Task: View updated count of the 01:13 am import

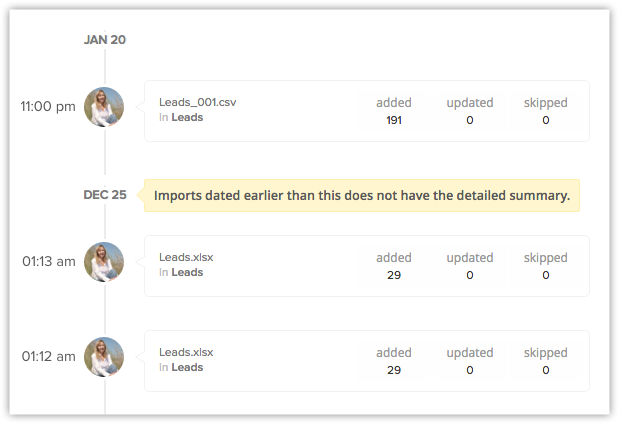Action: pyautogui.click(x=469, y=275)
